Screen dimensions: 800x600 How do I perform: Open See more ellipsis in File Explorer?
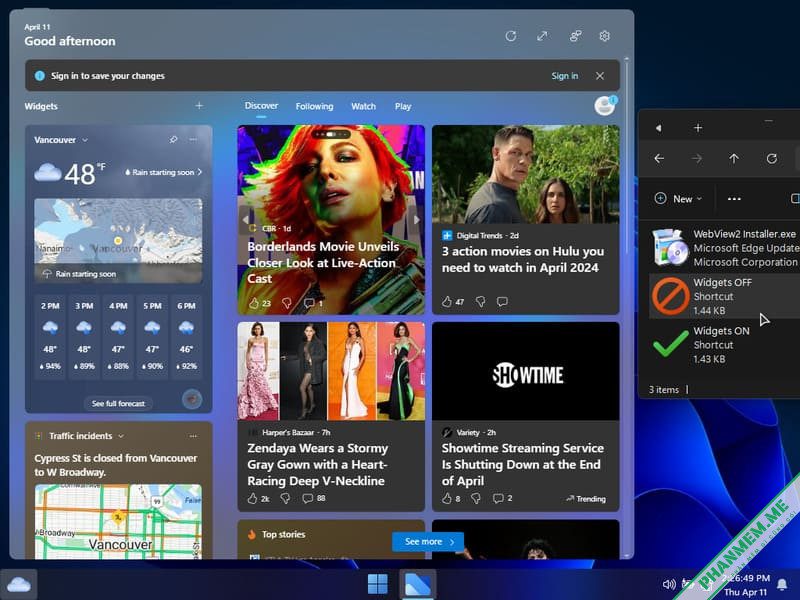pyautogui.click(x=734, y=199)
